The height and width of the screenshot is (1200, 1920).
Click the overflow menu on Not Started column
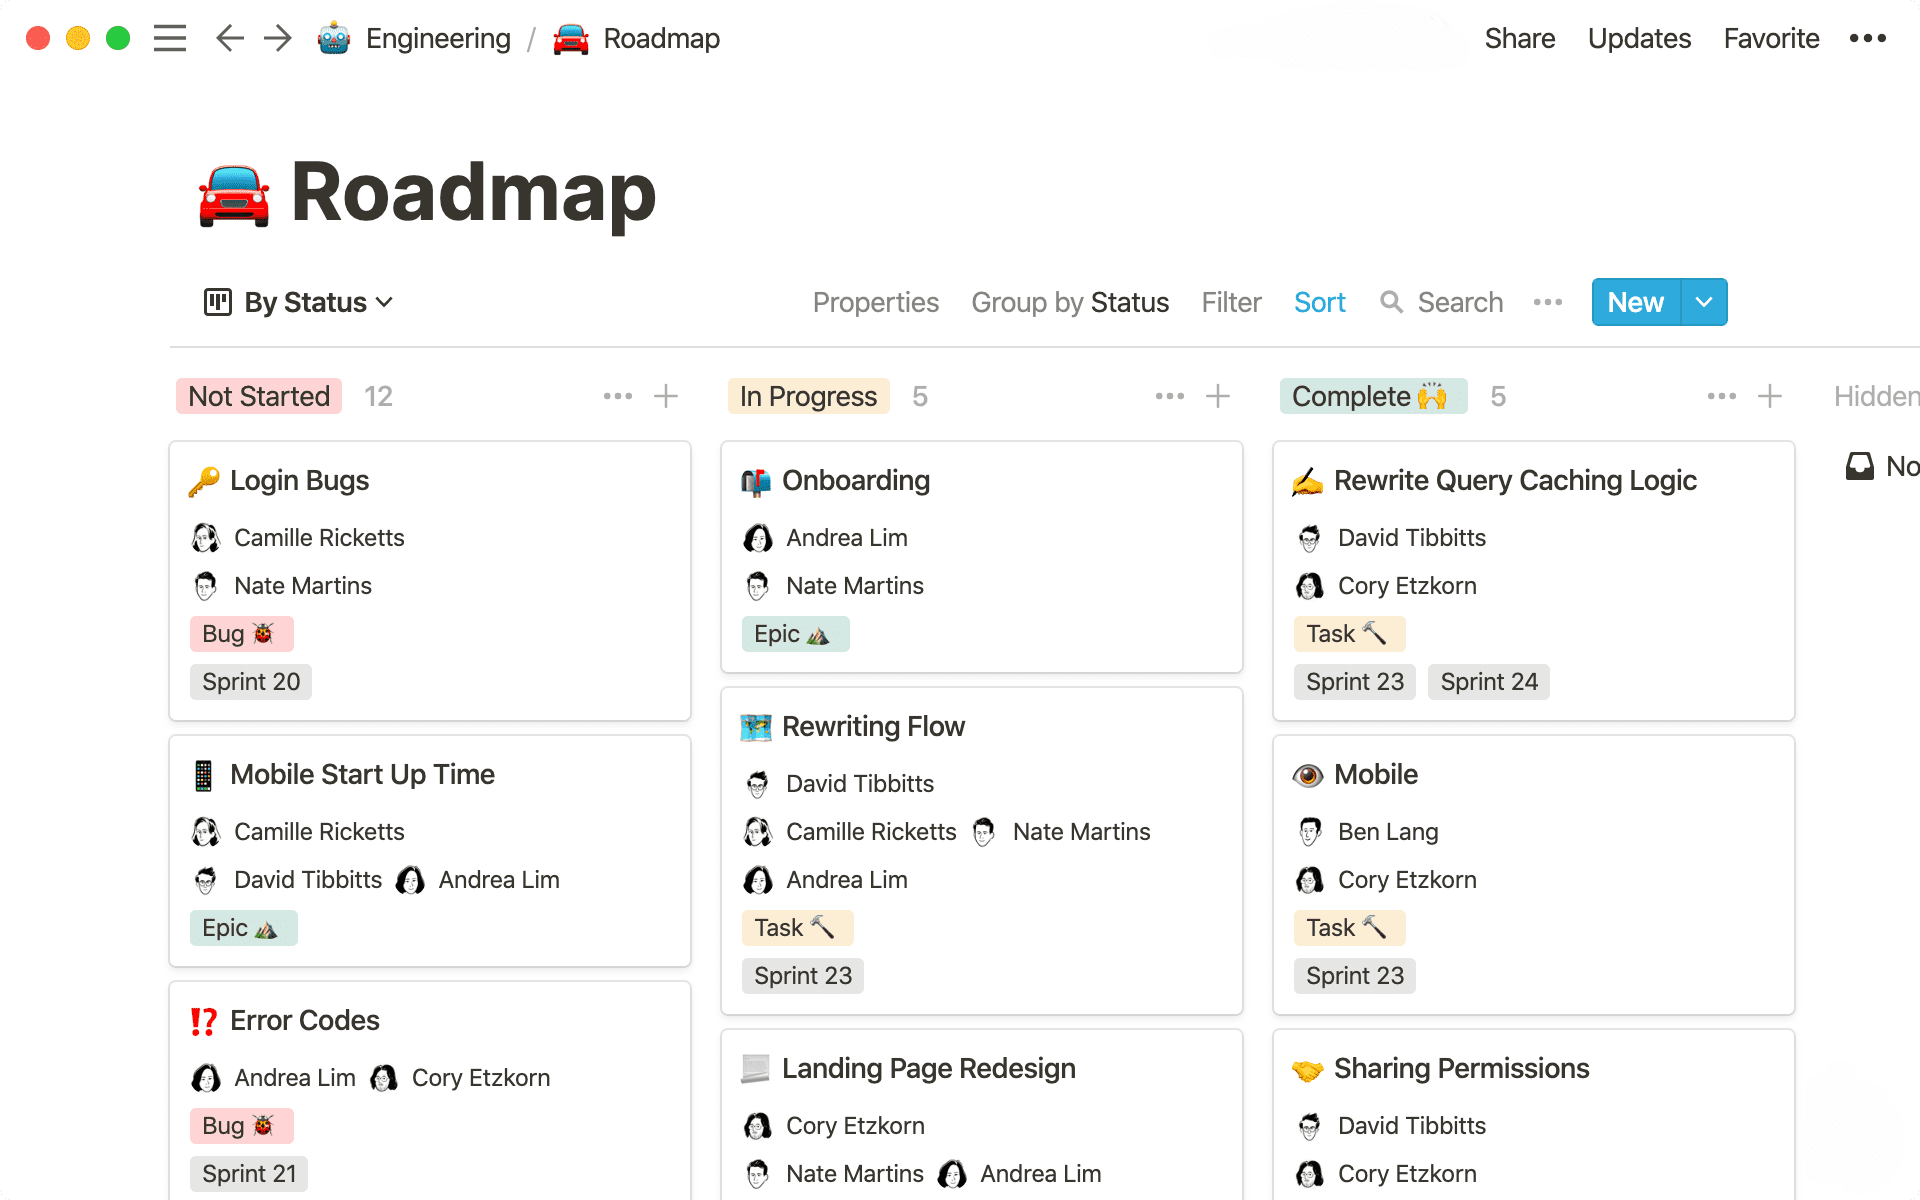point(619,397)
